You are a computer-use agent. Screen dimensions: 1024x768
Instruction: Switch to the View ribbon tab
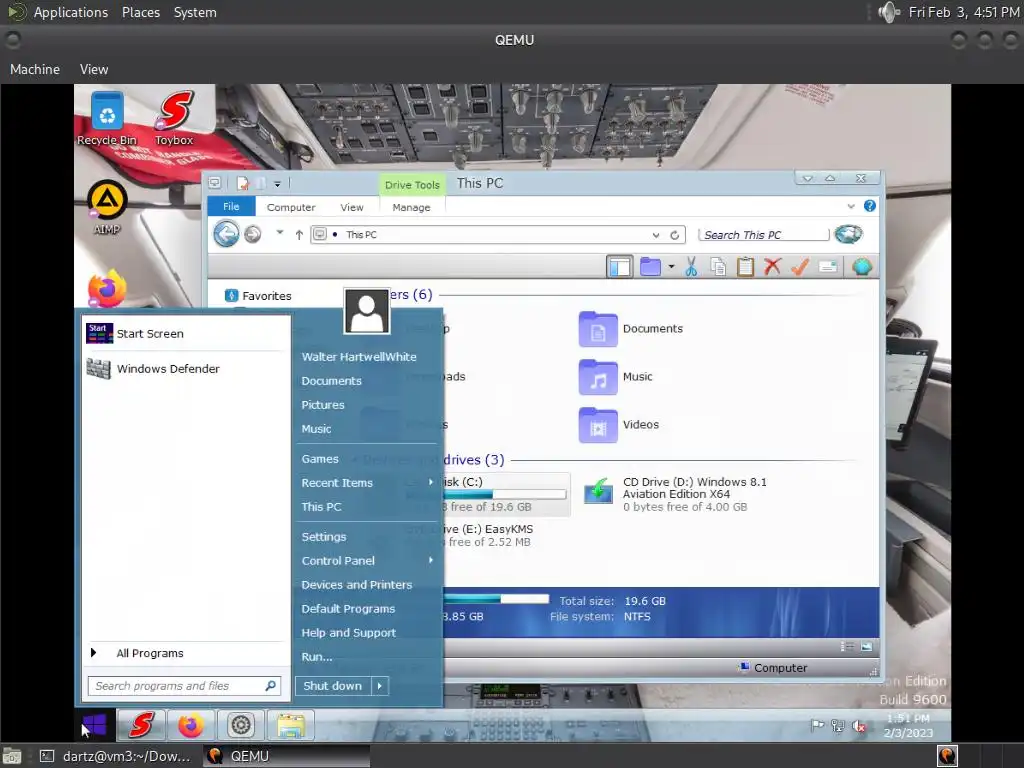(351, 207)
